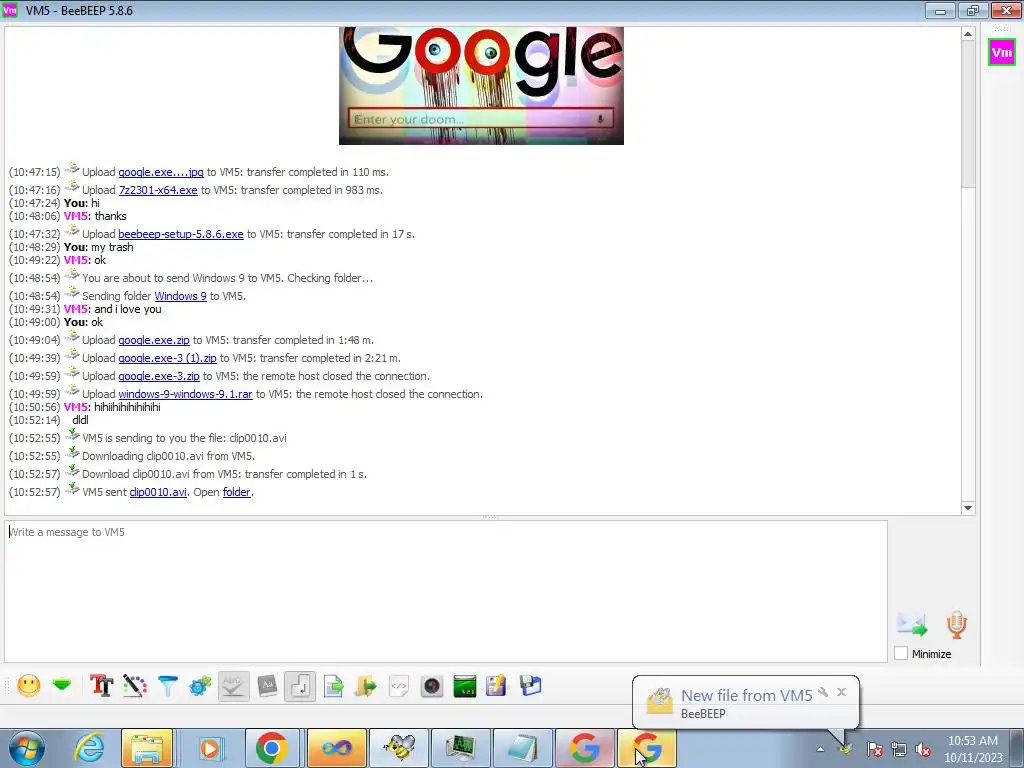Screen dimensions: 1024x768
Task: Open the windows-9-windows-9.1.rar link
Action: (x=185, y=394)
